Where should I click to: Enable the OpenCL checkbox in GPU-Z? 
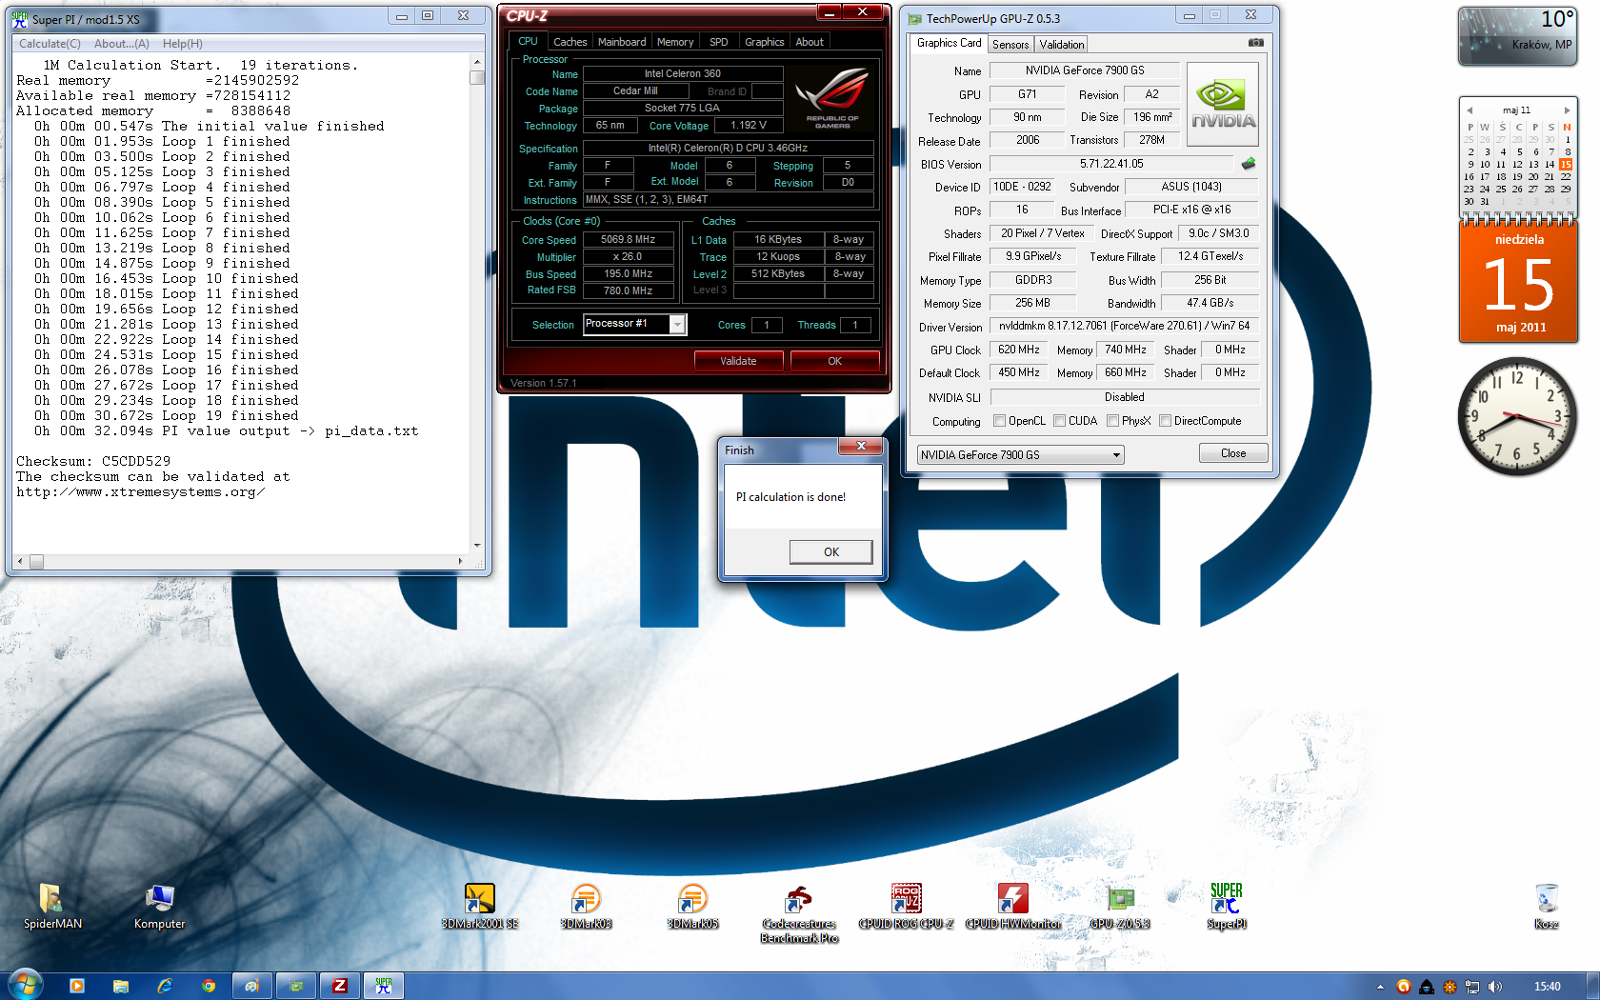pyautogui.click(x=999, y=421)
